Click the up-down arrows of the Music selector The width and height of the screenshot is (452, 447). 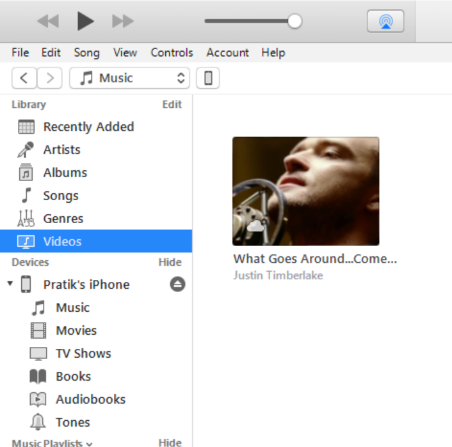181,78
